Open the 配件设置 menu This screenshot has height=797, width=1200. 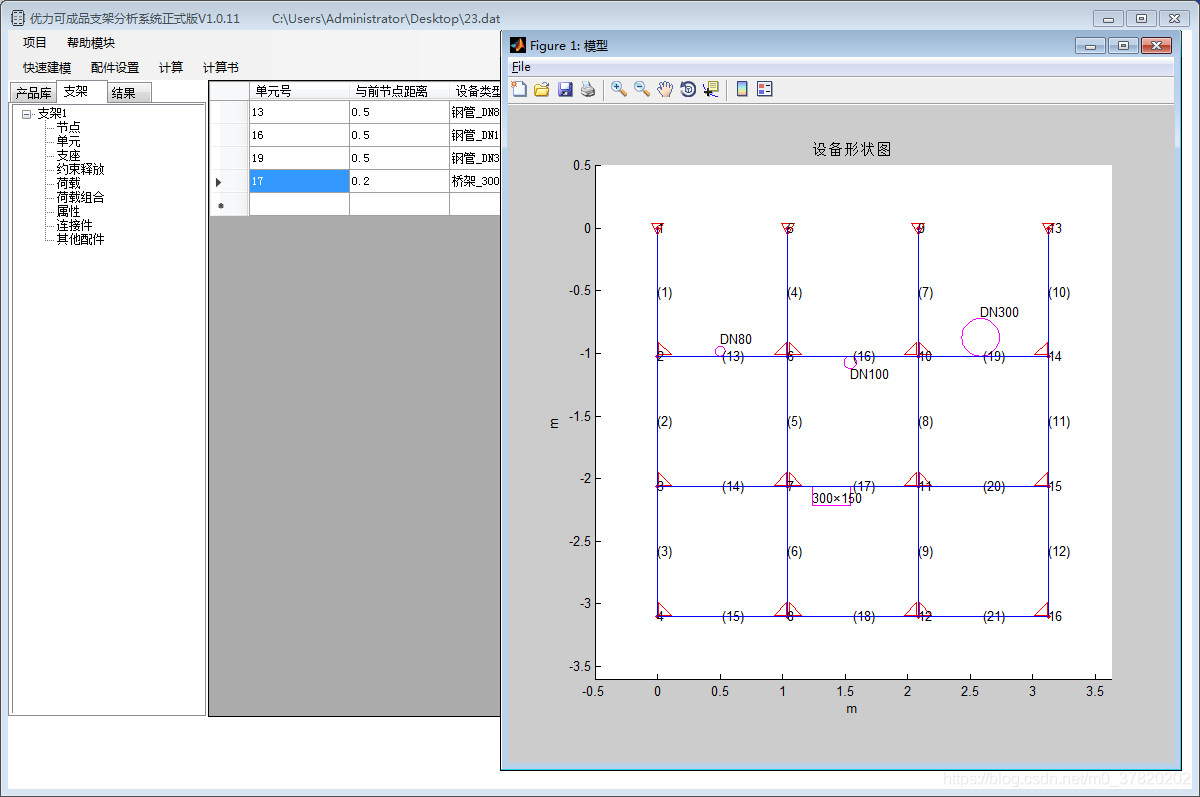[x=115, y=68]
